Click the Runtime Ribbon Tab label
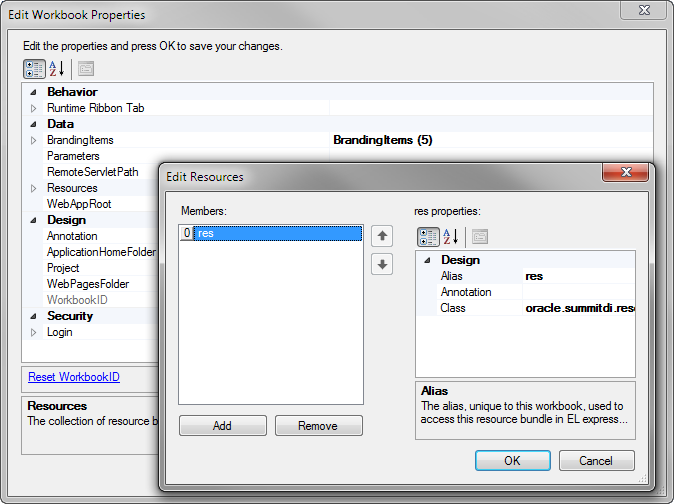The image size is (674, 504). 95,108
